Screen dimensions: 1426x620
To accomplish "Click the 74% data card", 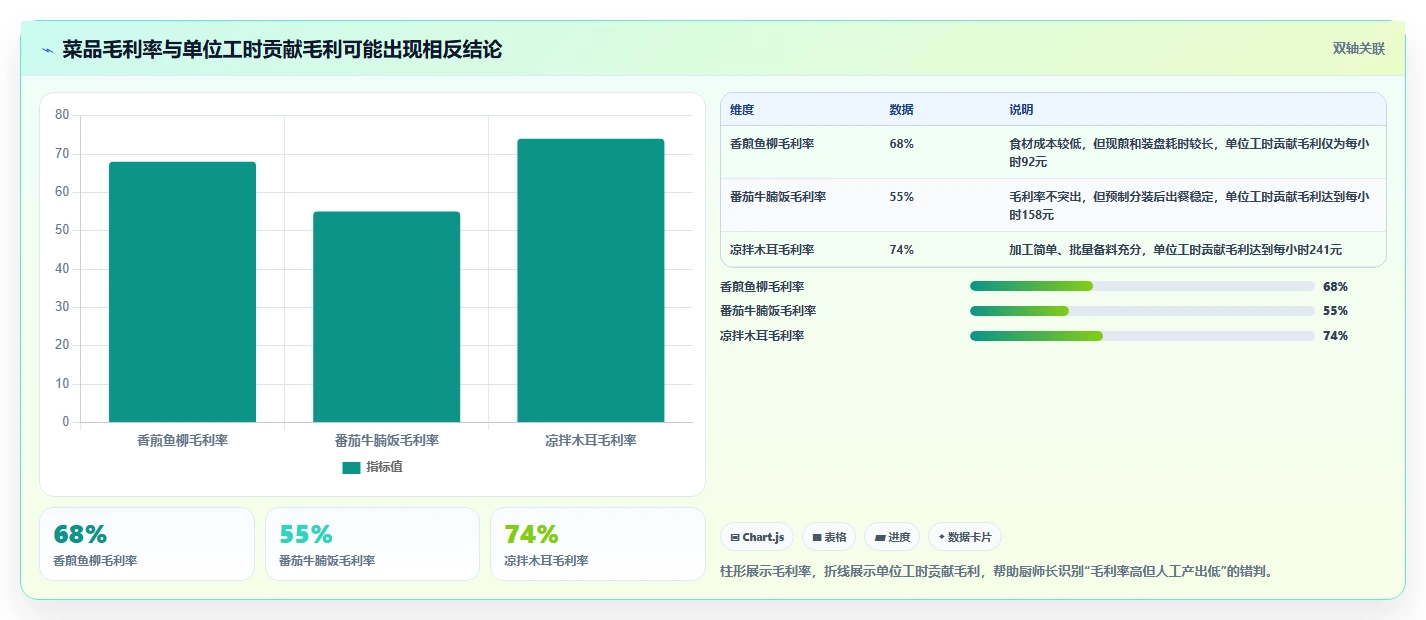I will pyautogui.click(x=597, y=544).
